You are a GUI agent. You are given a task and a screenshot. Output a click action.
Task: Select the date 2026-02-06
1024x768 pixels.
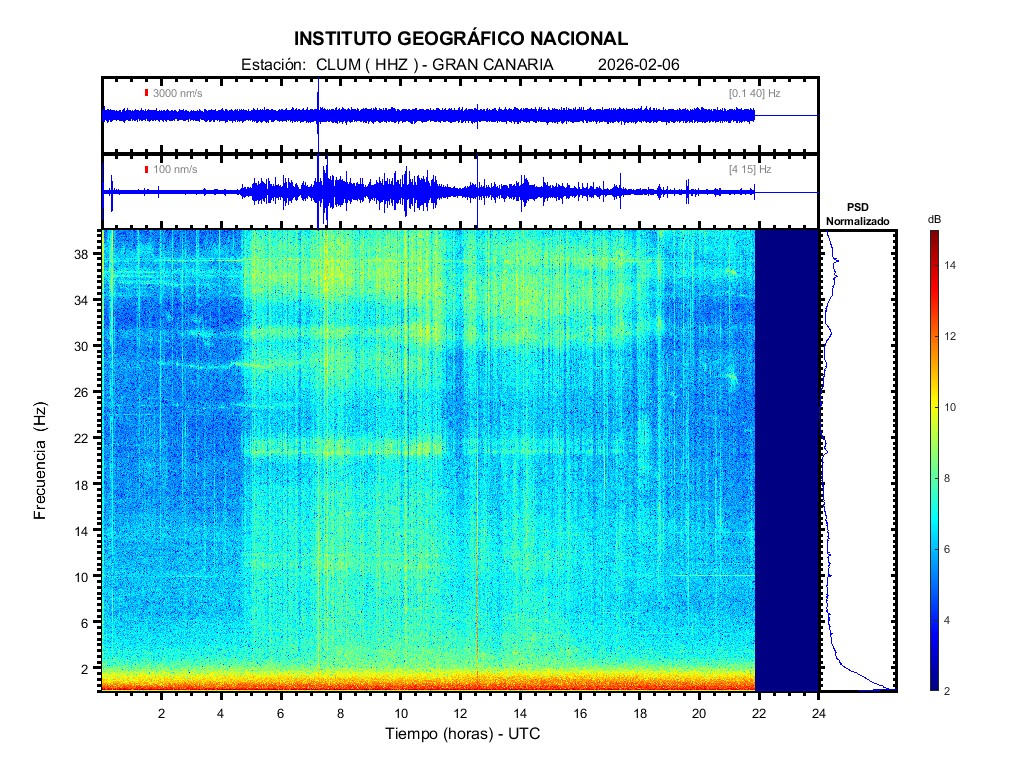coord(638,64)
